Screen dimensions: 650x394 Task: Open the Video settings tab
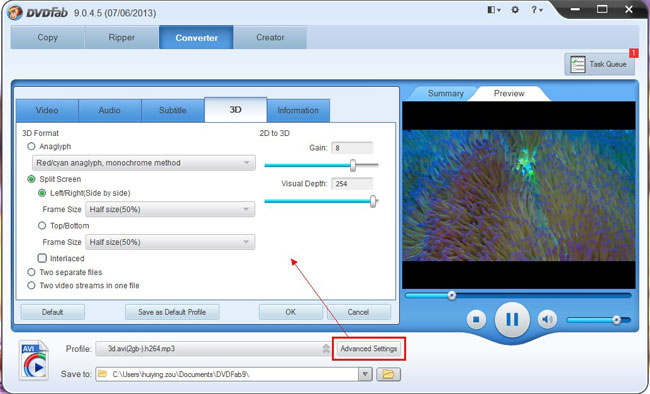click(x=47, y=110)
